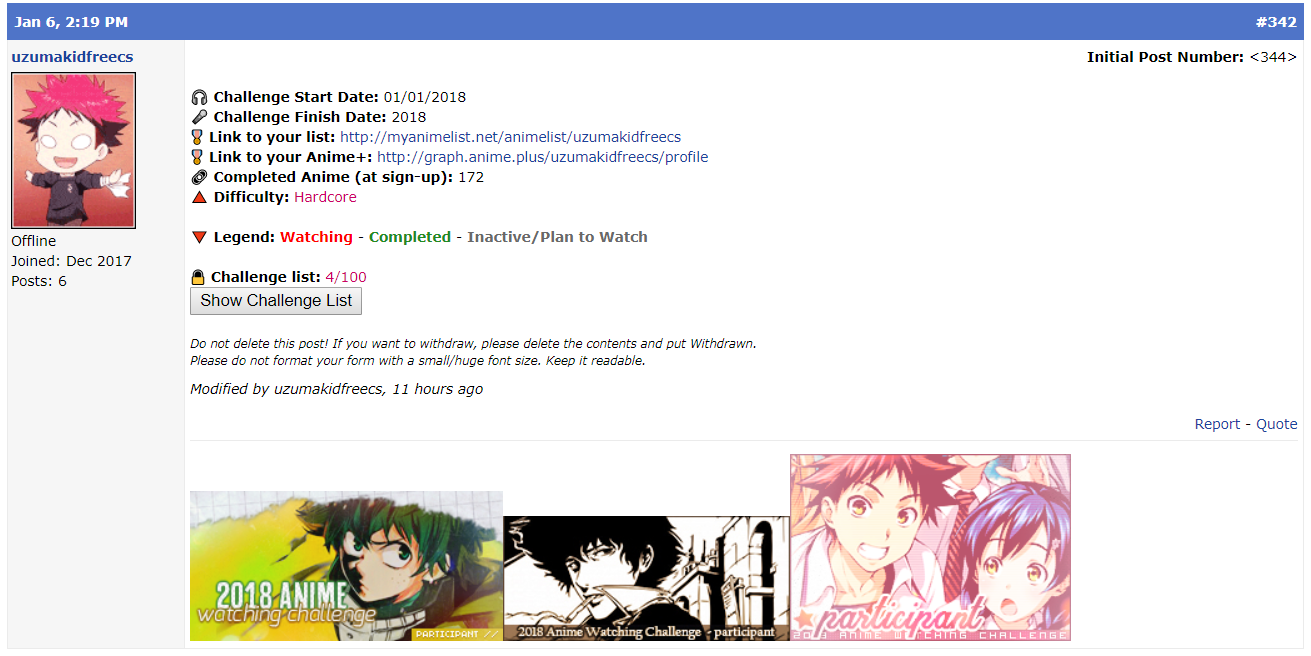This screenshot has width=1311, height=656.
Task: Click the uzumakidfreecs avatar image
Action: pos(73,150)
